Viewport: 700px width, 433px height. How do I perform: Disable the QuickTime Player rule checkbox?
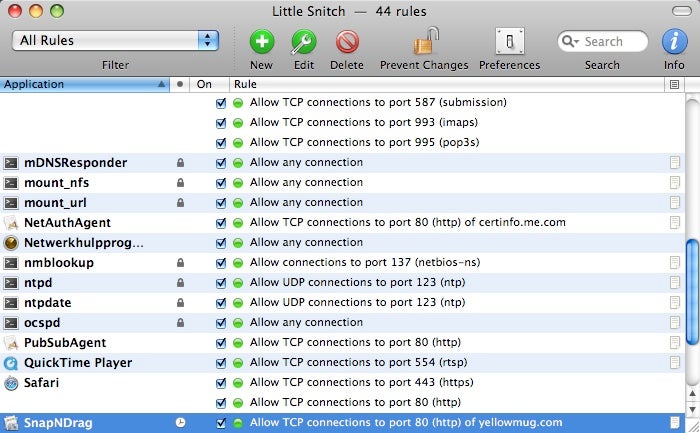[221, 362]
